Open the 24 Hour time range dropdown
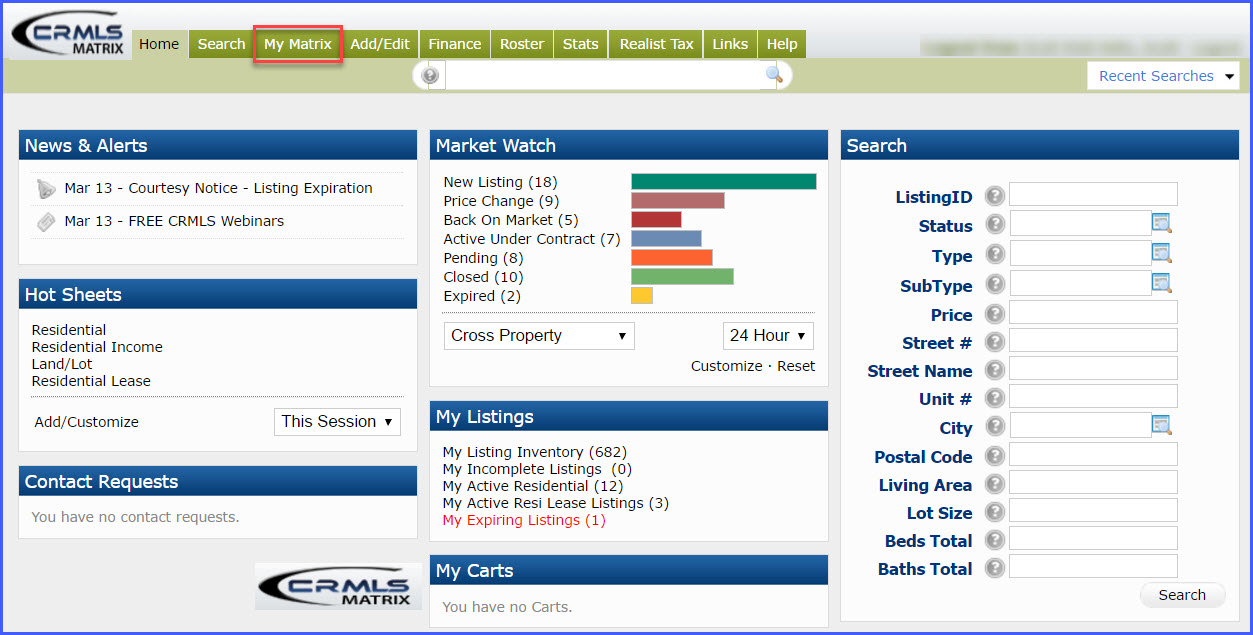 click(x=768, y=336)
